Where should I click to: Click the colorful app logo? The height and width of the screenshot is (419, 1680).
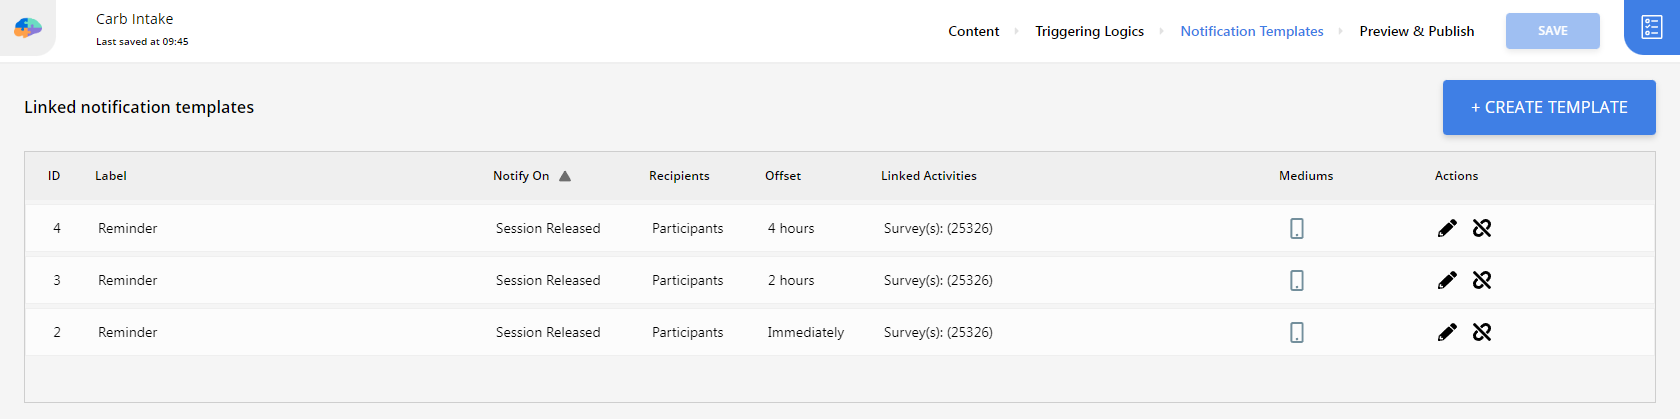tap(28, 28)
